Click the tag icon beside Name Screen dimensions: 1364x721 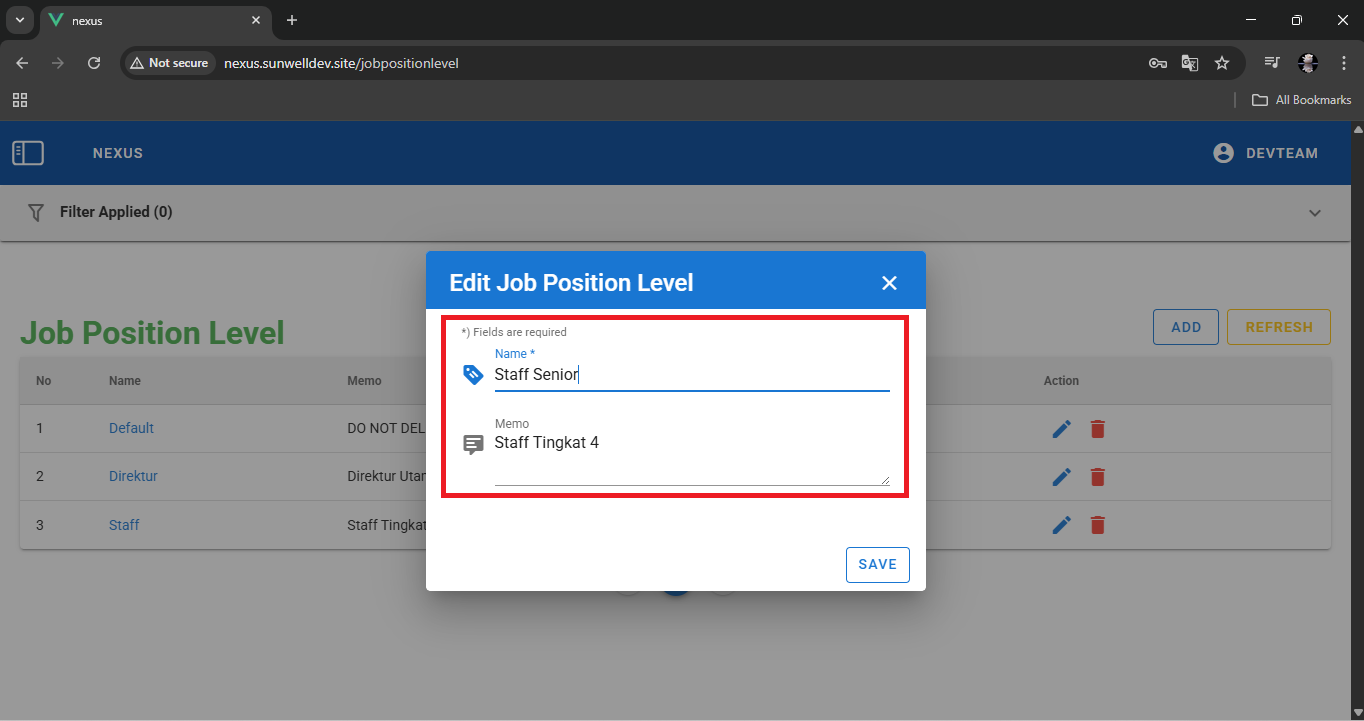click(474, 375)
